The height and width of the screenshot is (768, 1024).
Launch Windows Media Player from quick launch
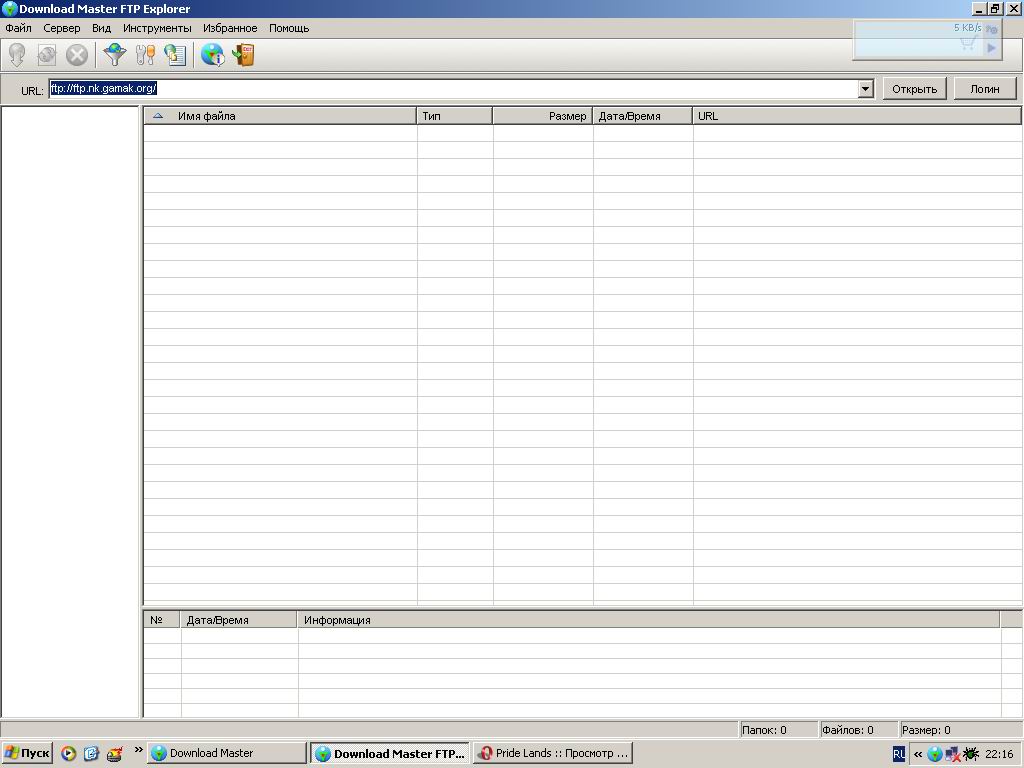click(69, 754)
